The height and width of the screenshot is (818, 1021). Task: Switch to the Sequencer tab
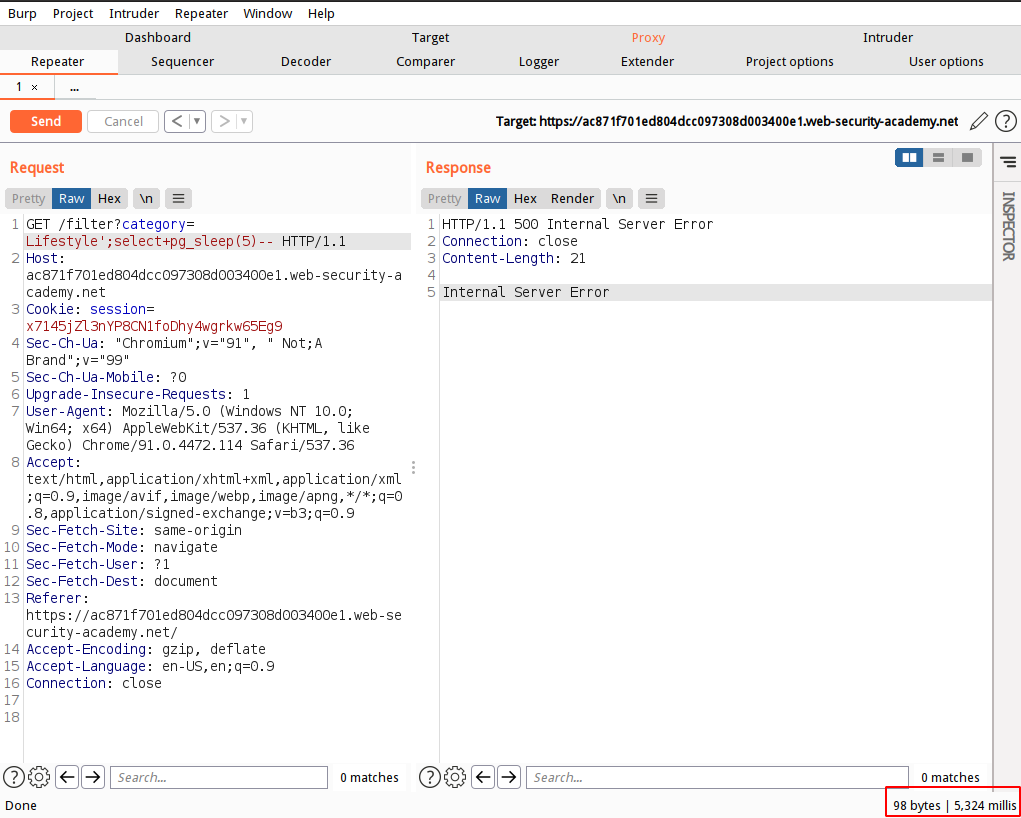(x=182, y=62)
